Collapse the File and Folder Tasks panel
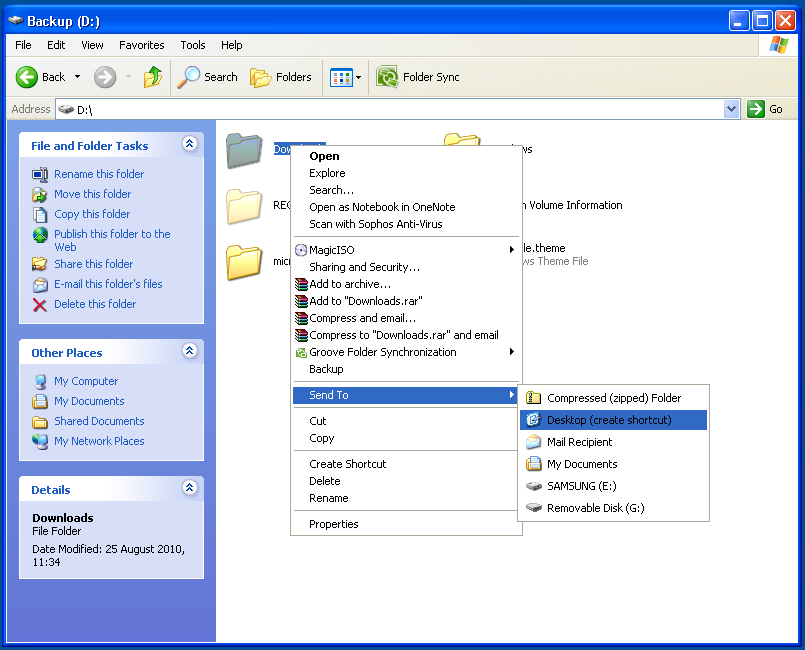 pyautogui.click(x=189, y=145)
